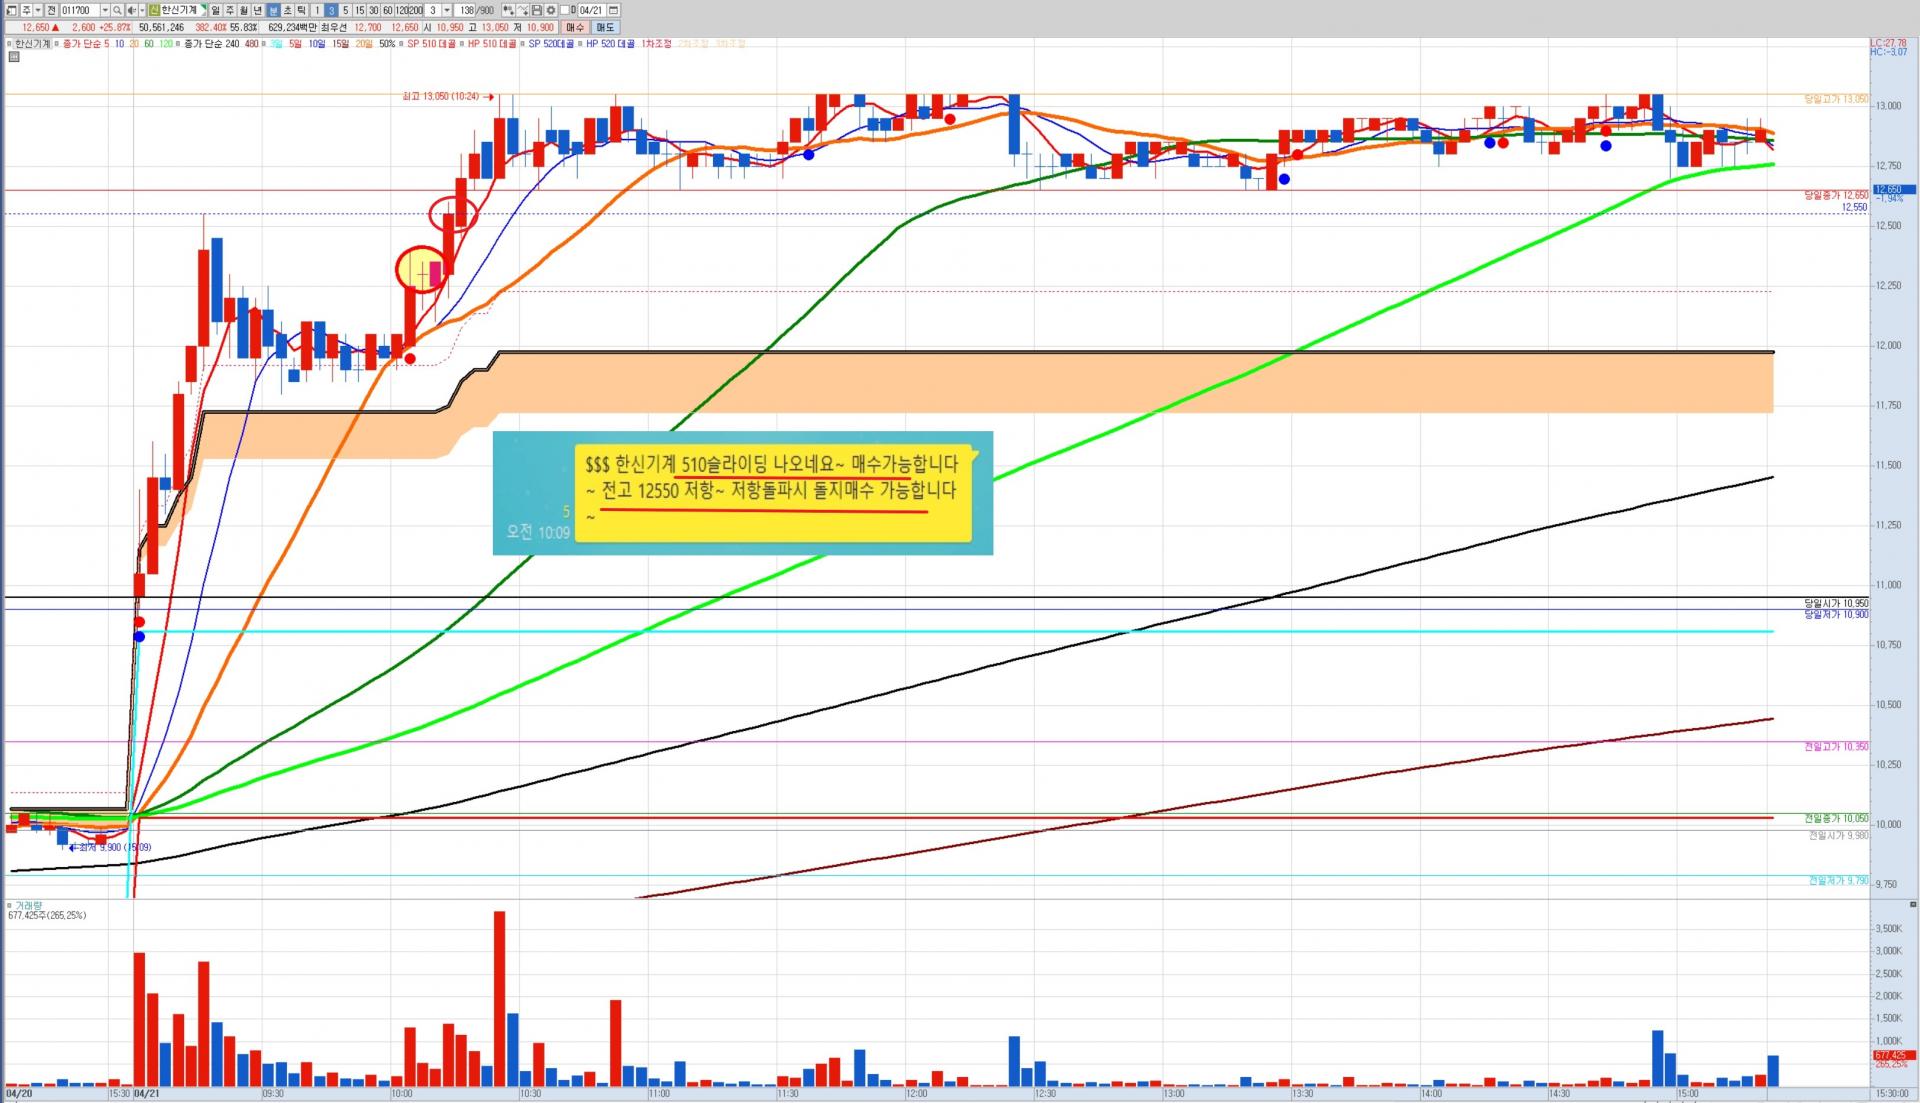The width and height of the screenshot is (1920, 1103).
Task: Open the chart settings gear icon
Action: [550, 10]
